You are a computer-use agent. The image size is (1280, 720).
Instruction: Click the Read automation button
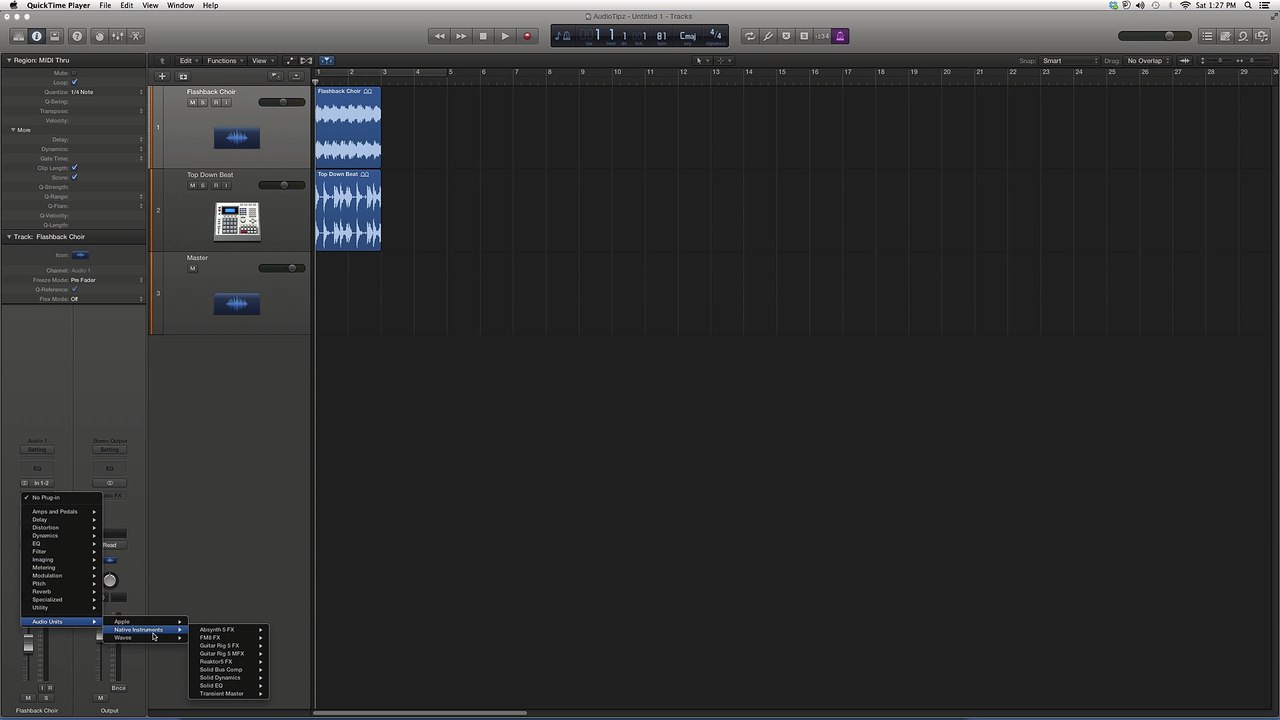110,545
